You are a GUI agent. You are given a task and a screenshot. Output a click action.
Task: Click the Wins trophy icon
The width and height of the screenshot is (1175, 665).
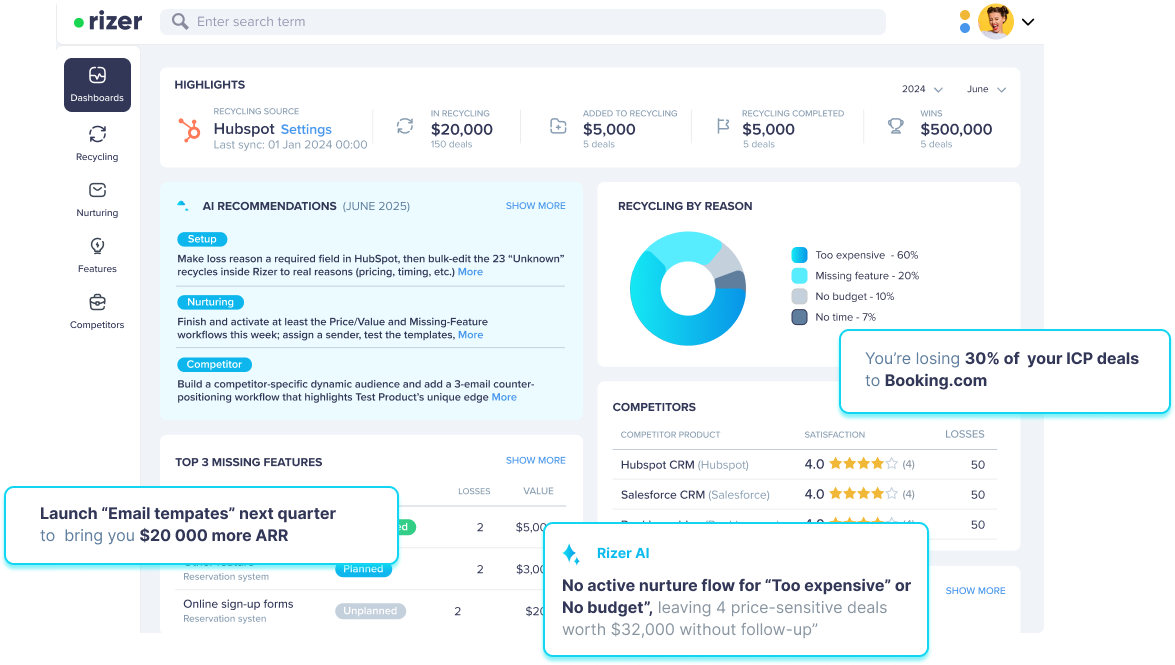coord(895,126)
